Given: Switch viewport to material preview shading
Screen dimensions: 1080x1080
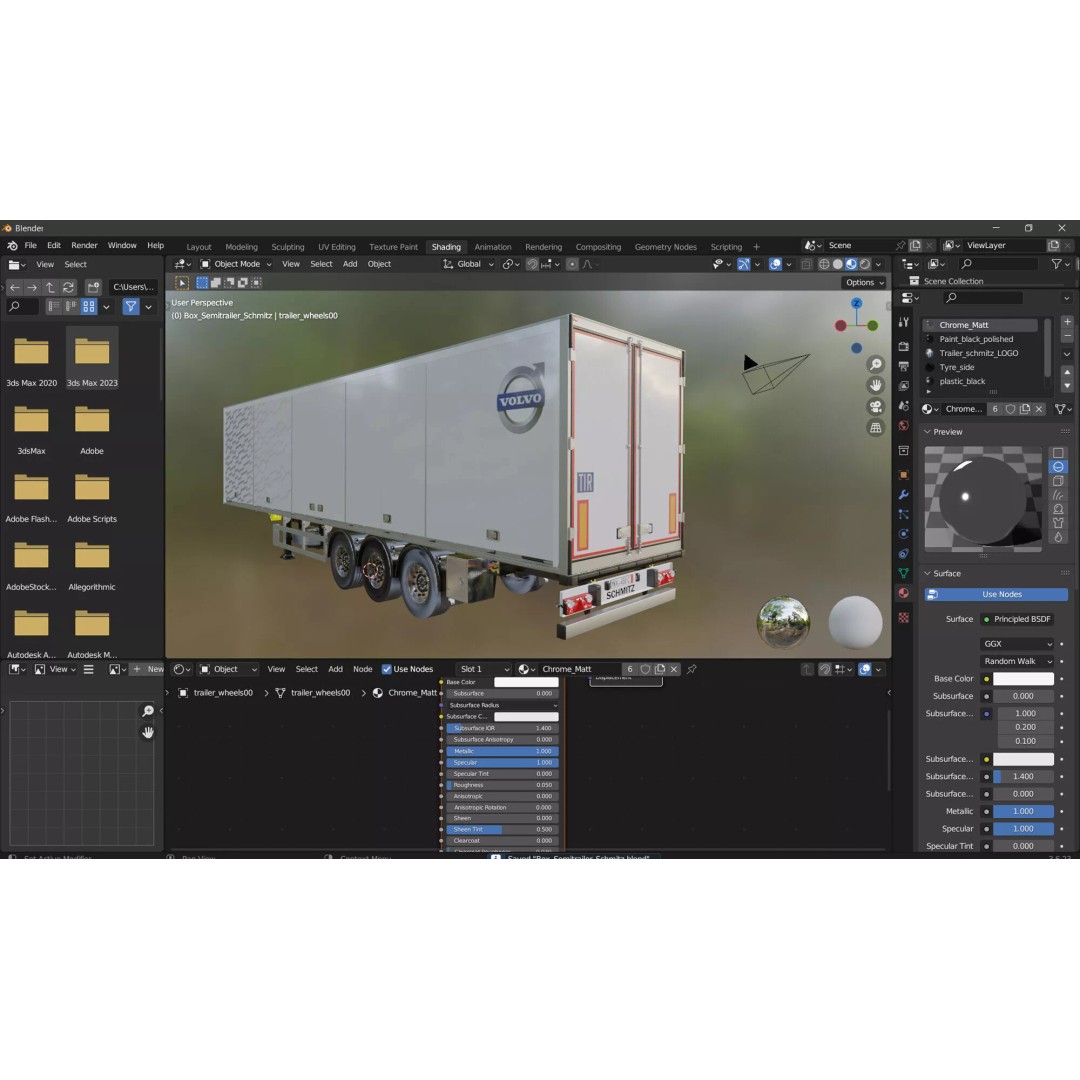Looking at the screenshot, I should (x=851, y=264).
